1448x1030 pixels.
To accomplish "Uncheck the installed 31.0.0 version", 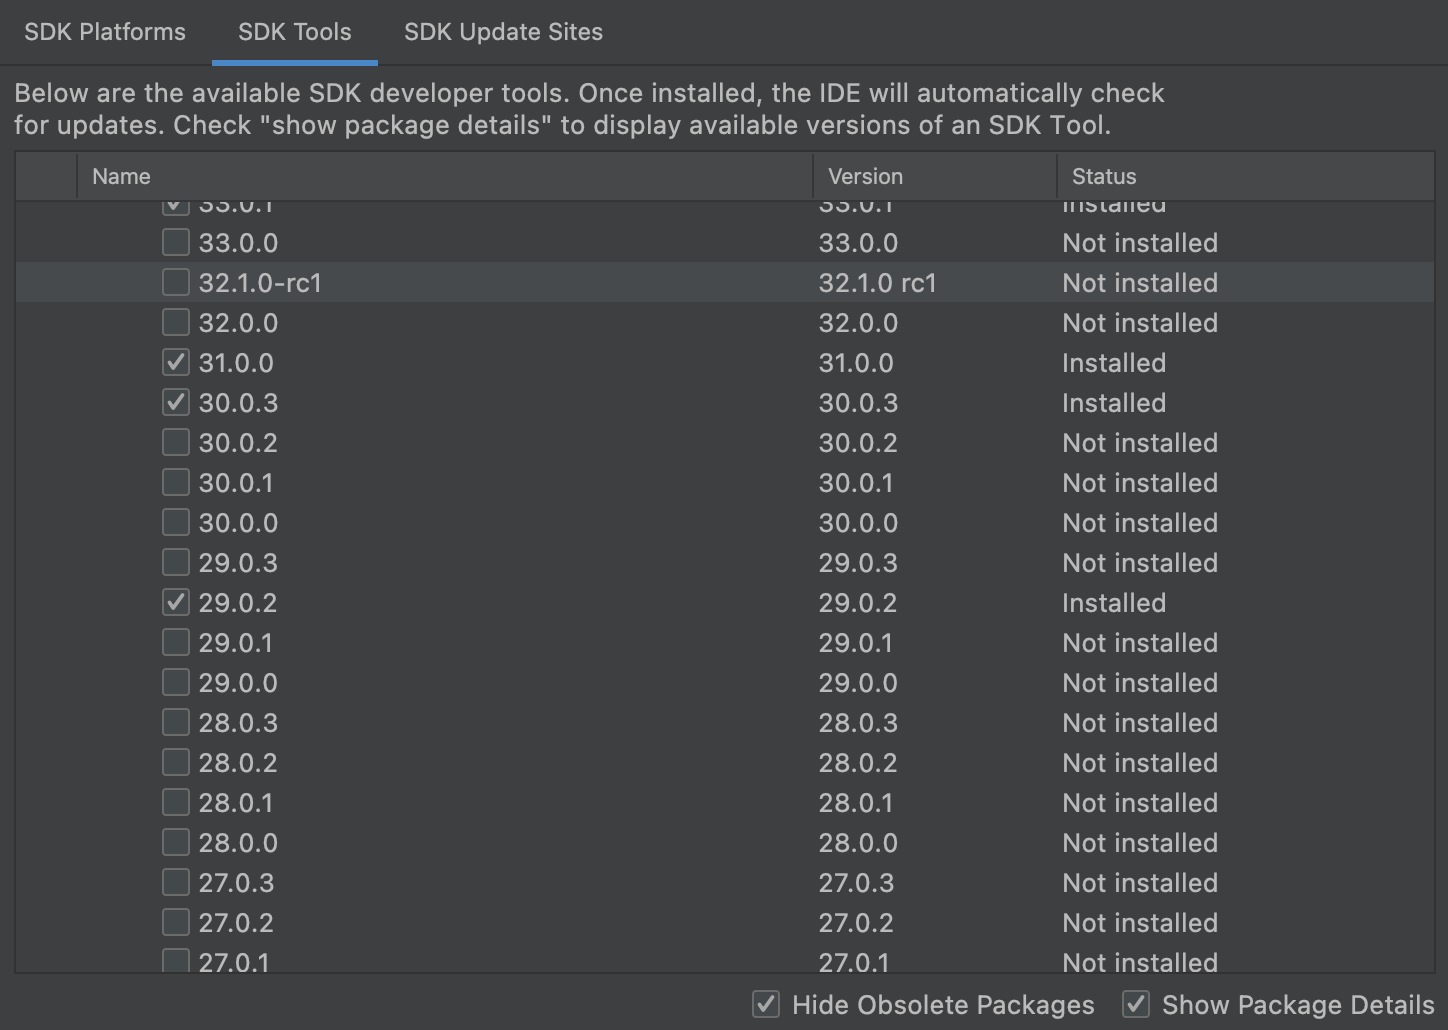I will click(175, 362).
